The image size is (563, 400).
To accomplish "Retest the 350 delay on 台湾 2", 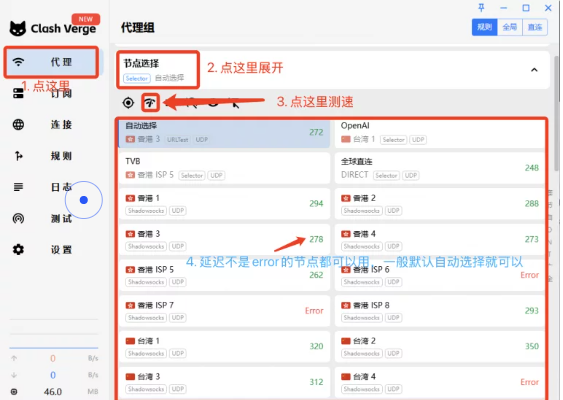I will tap(531, 346).
